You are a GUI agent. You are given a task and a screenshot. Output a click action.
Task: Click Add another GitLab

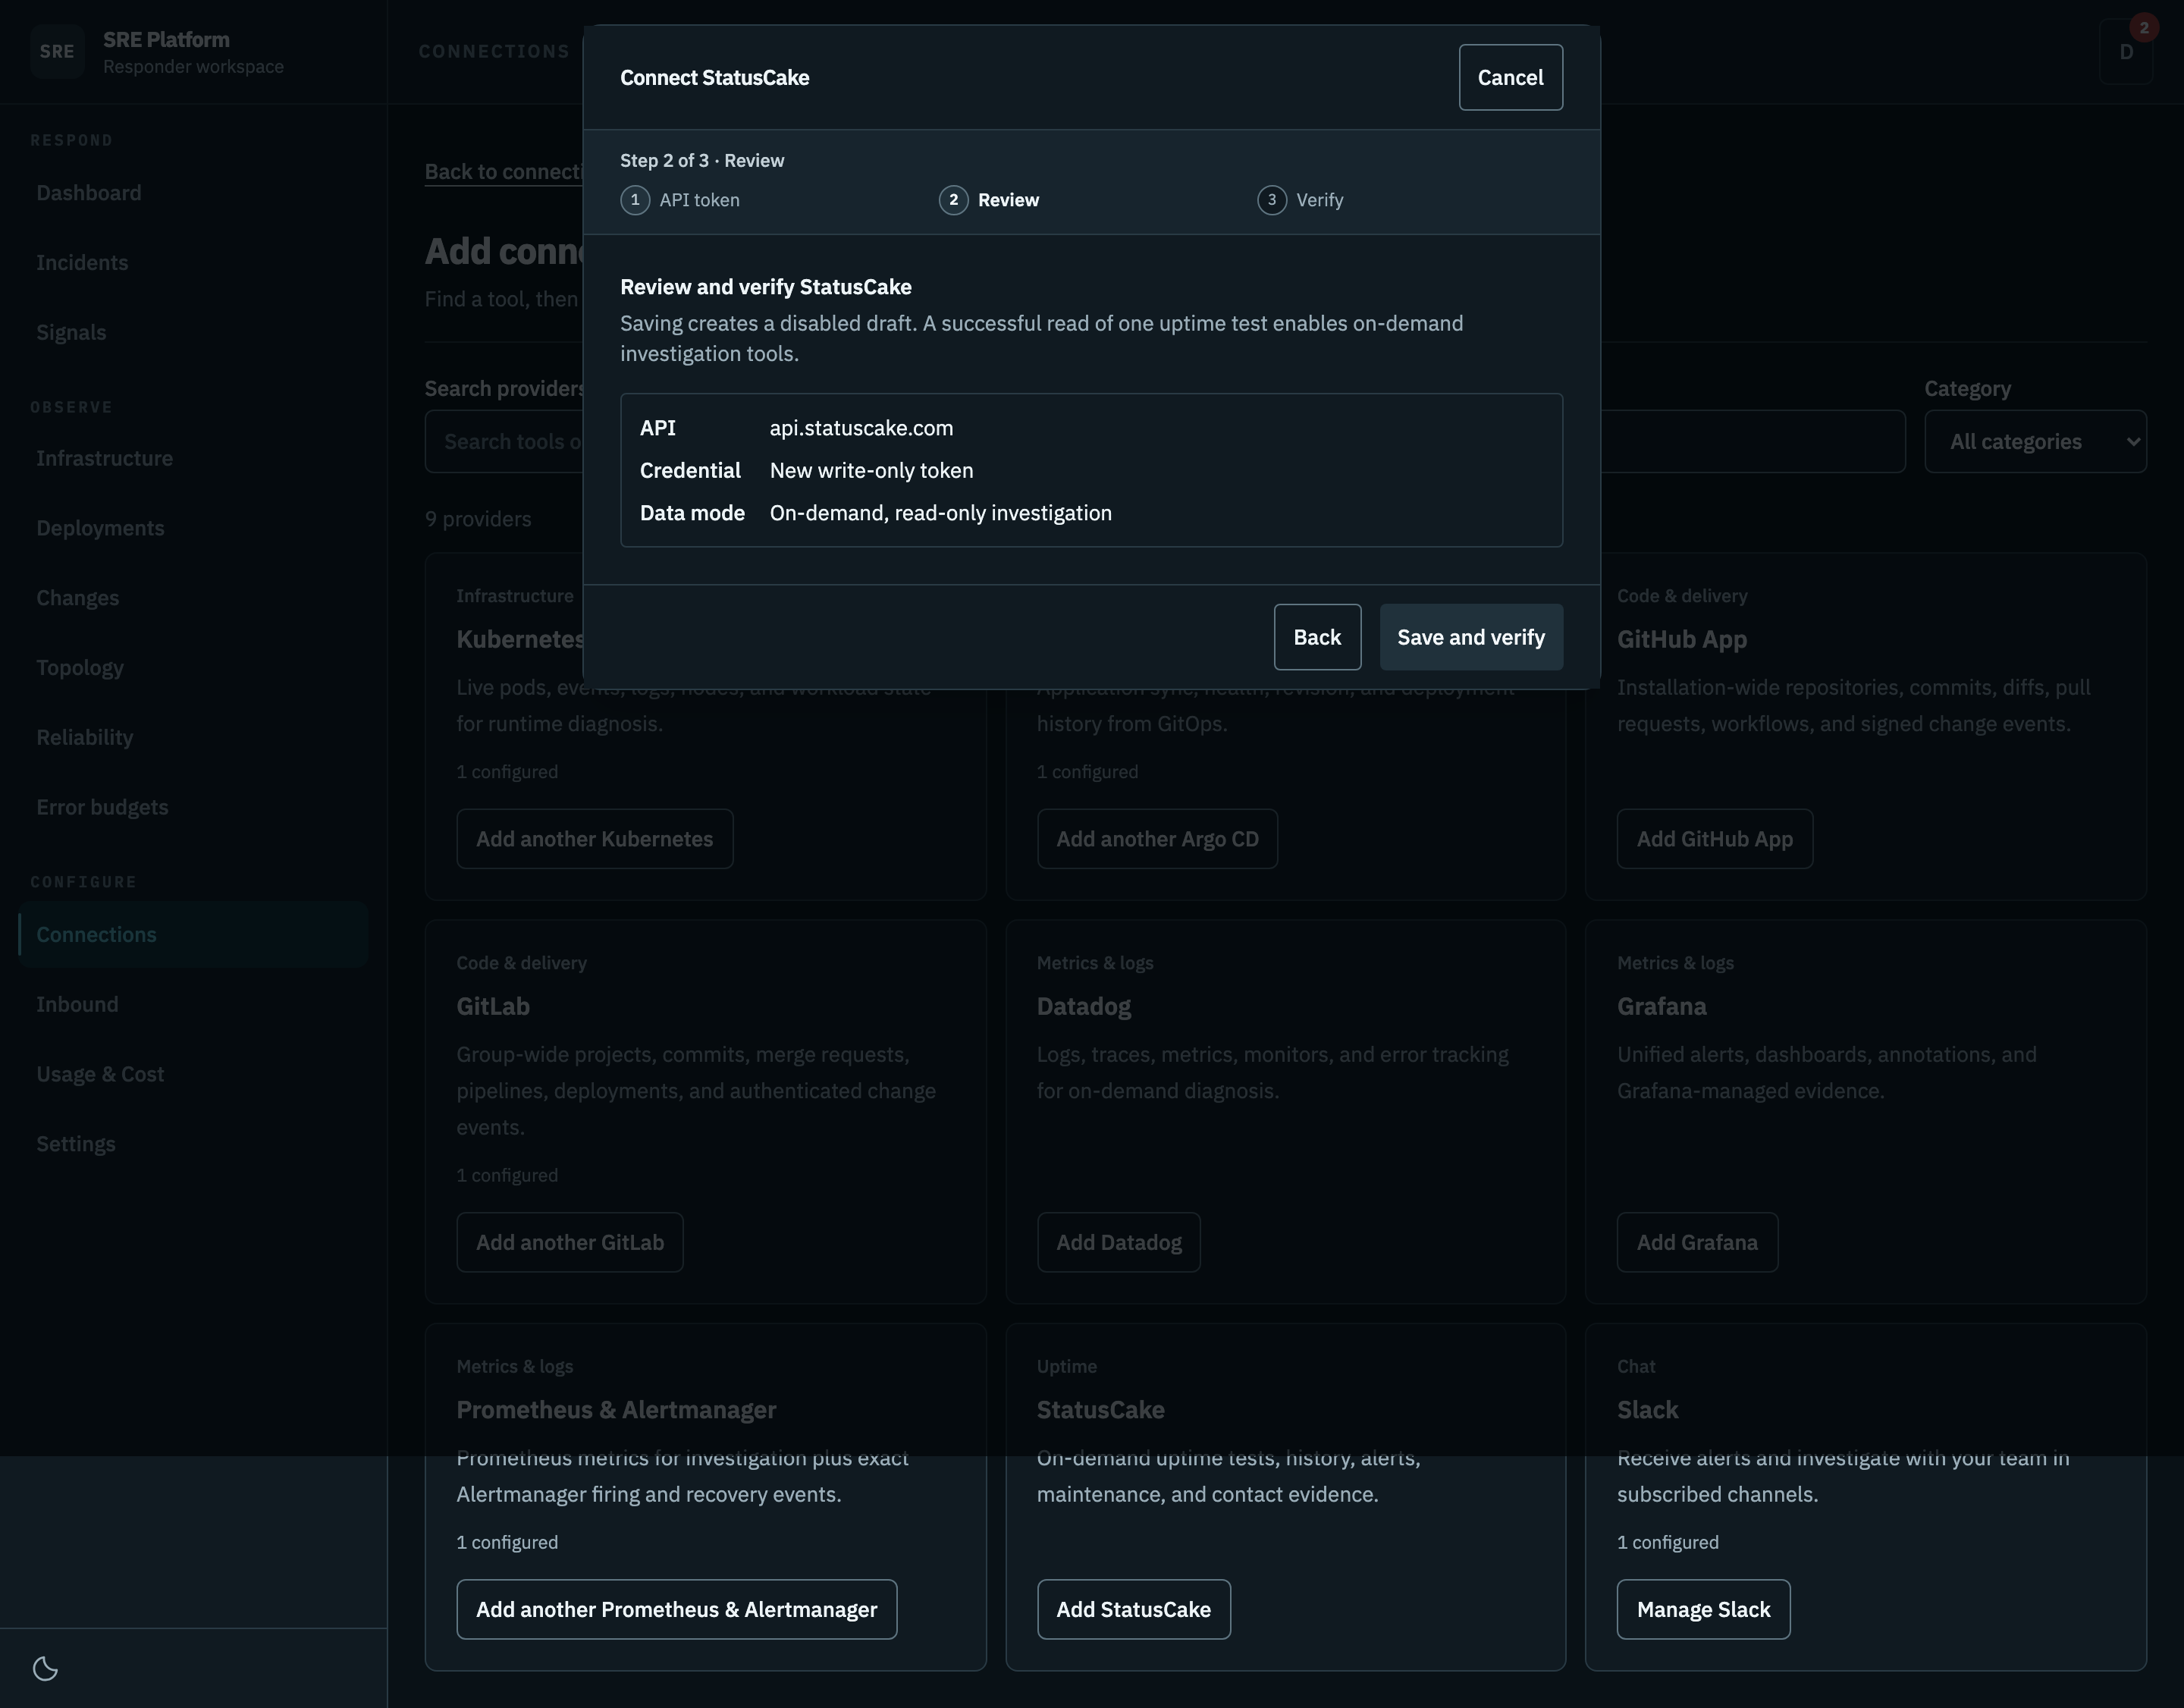pos(570,1242)
